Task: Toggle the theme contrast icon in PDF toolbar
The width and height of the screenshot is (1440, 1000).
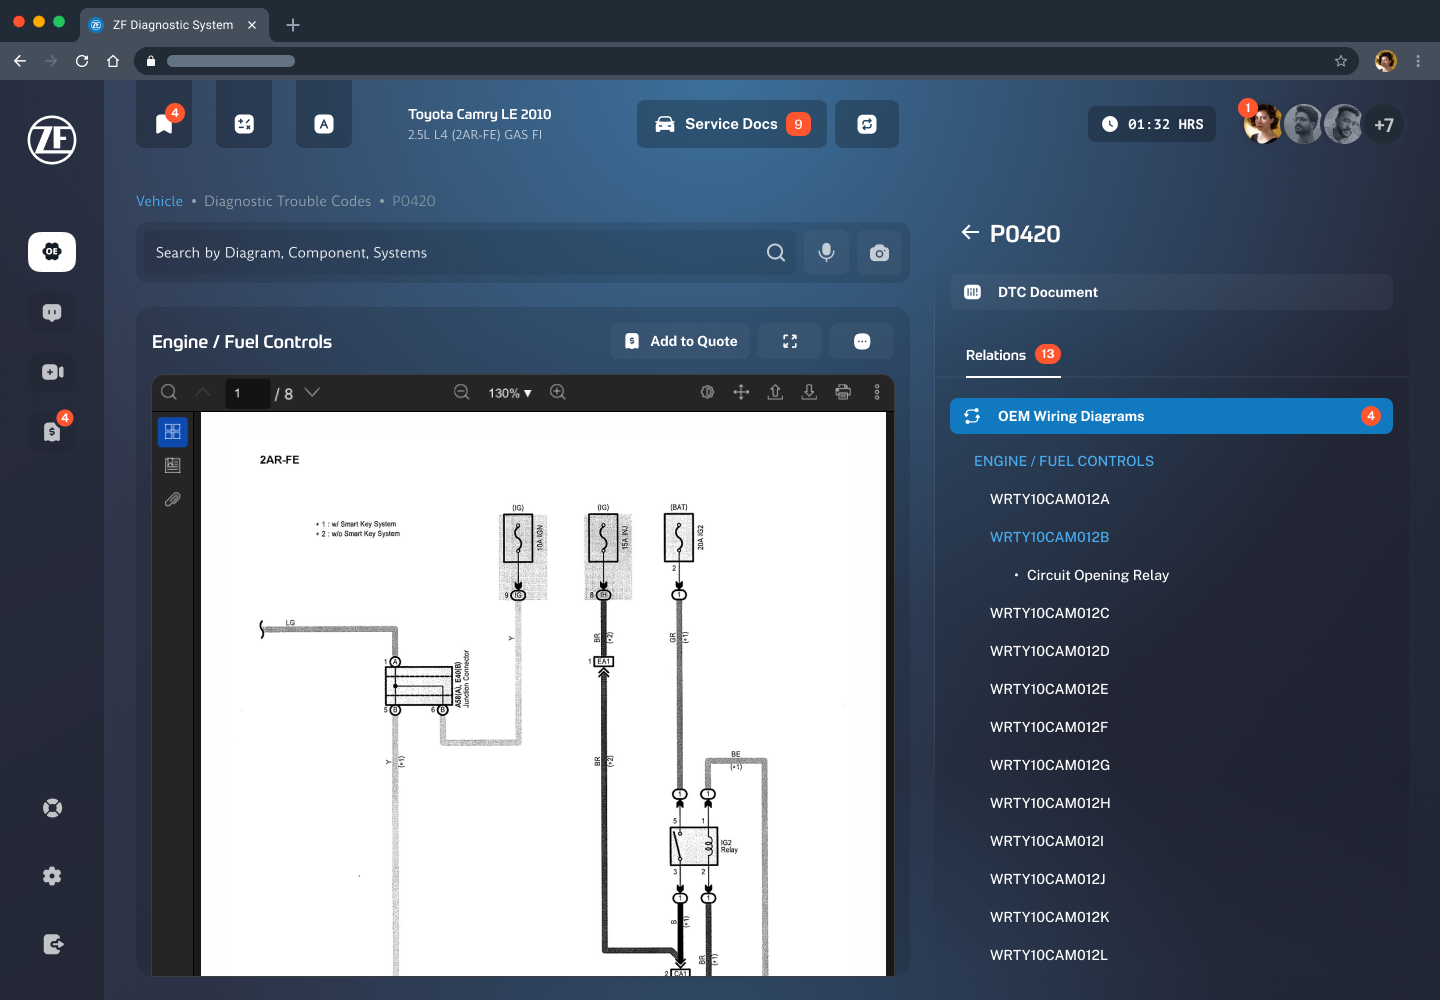Action: tap(707, 392)
